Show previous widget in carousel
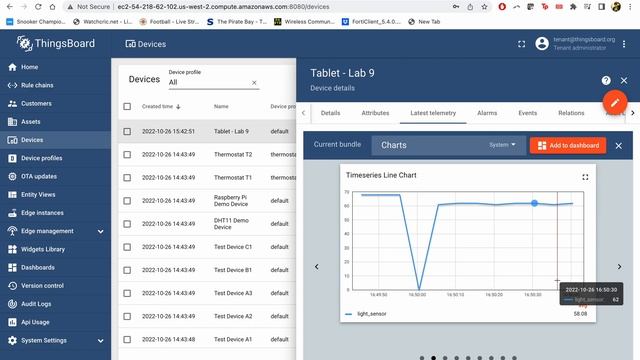This screenshot has height=360, width=640. (x=316, y=267)
